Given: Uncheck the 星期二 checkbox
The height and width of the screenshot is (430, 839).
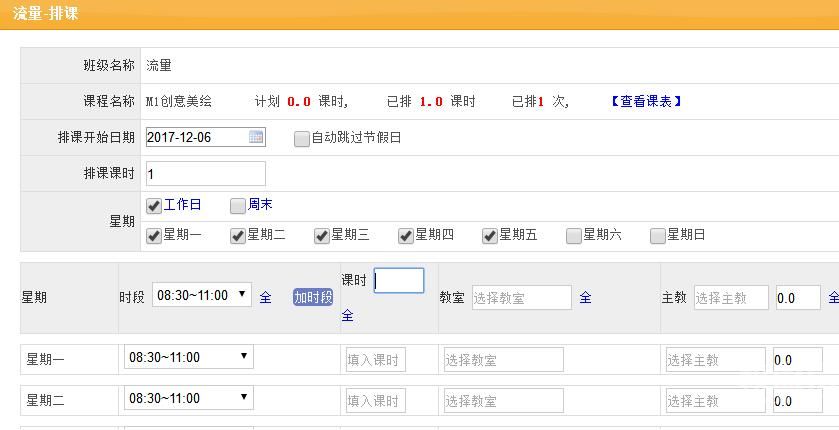Looking at the screenshot, I should pos(238,236).
